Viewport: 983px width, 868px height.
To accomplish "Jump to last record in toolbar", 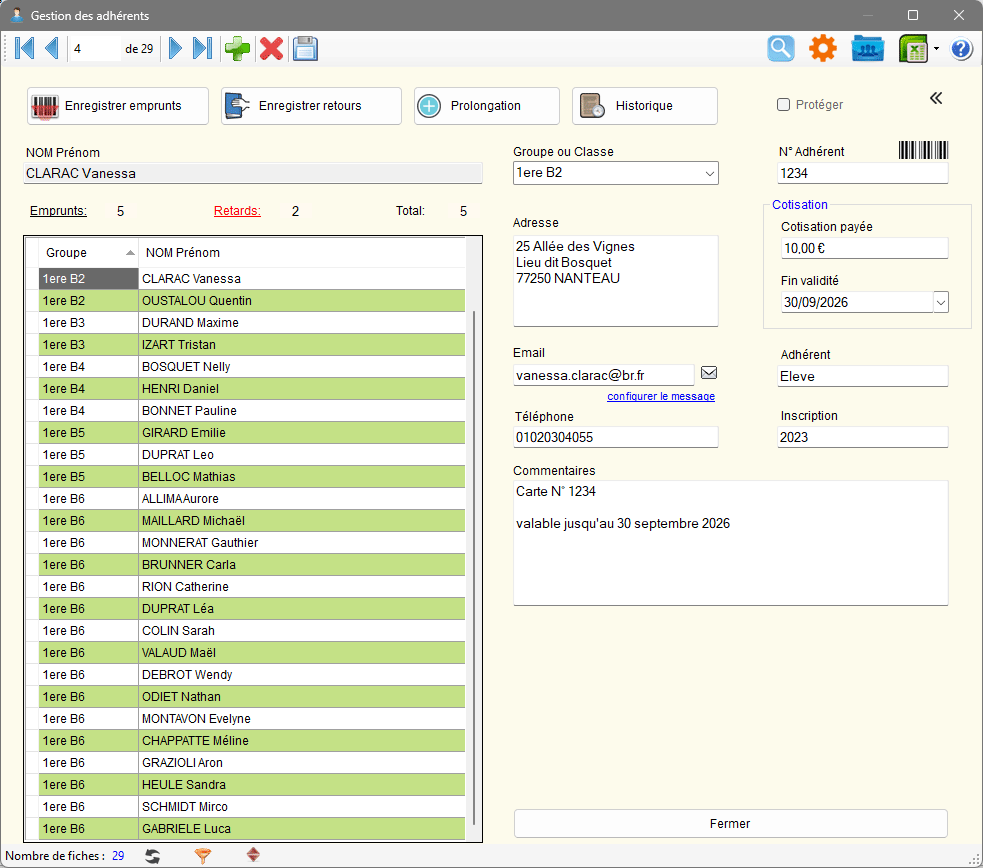I will 202,48.
